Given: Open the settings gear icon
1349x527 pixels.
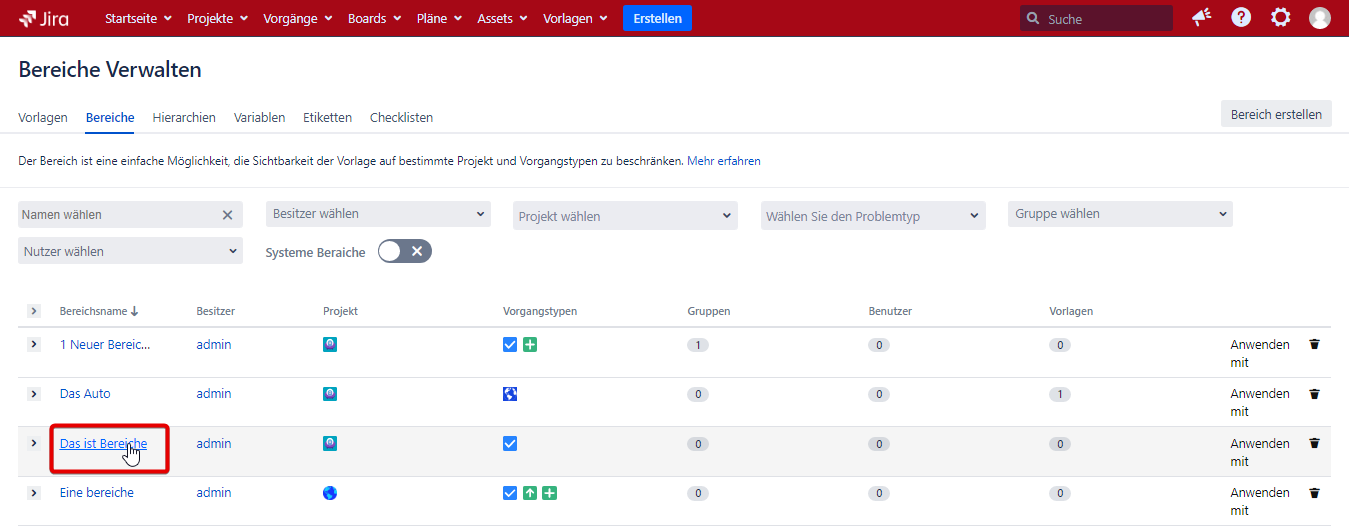Looking at the screenshot, I should 1280,18.
